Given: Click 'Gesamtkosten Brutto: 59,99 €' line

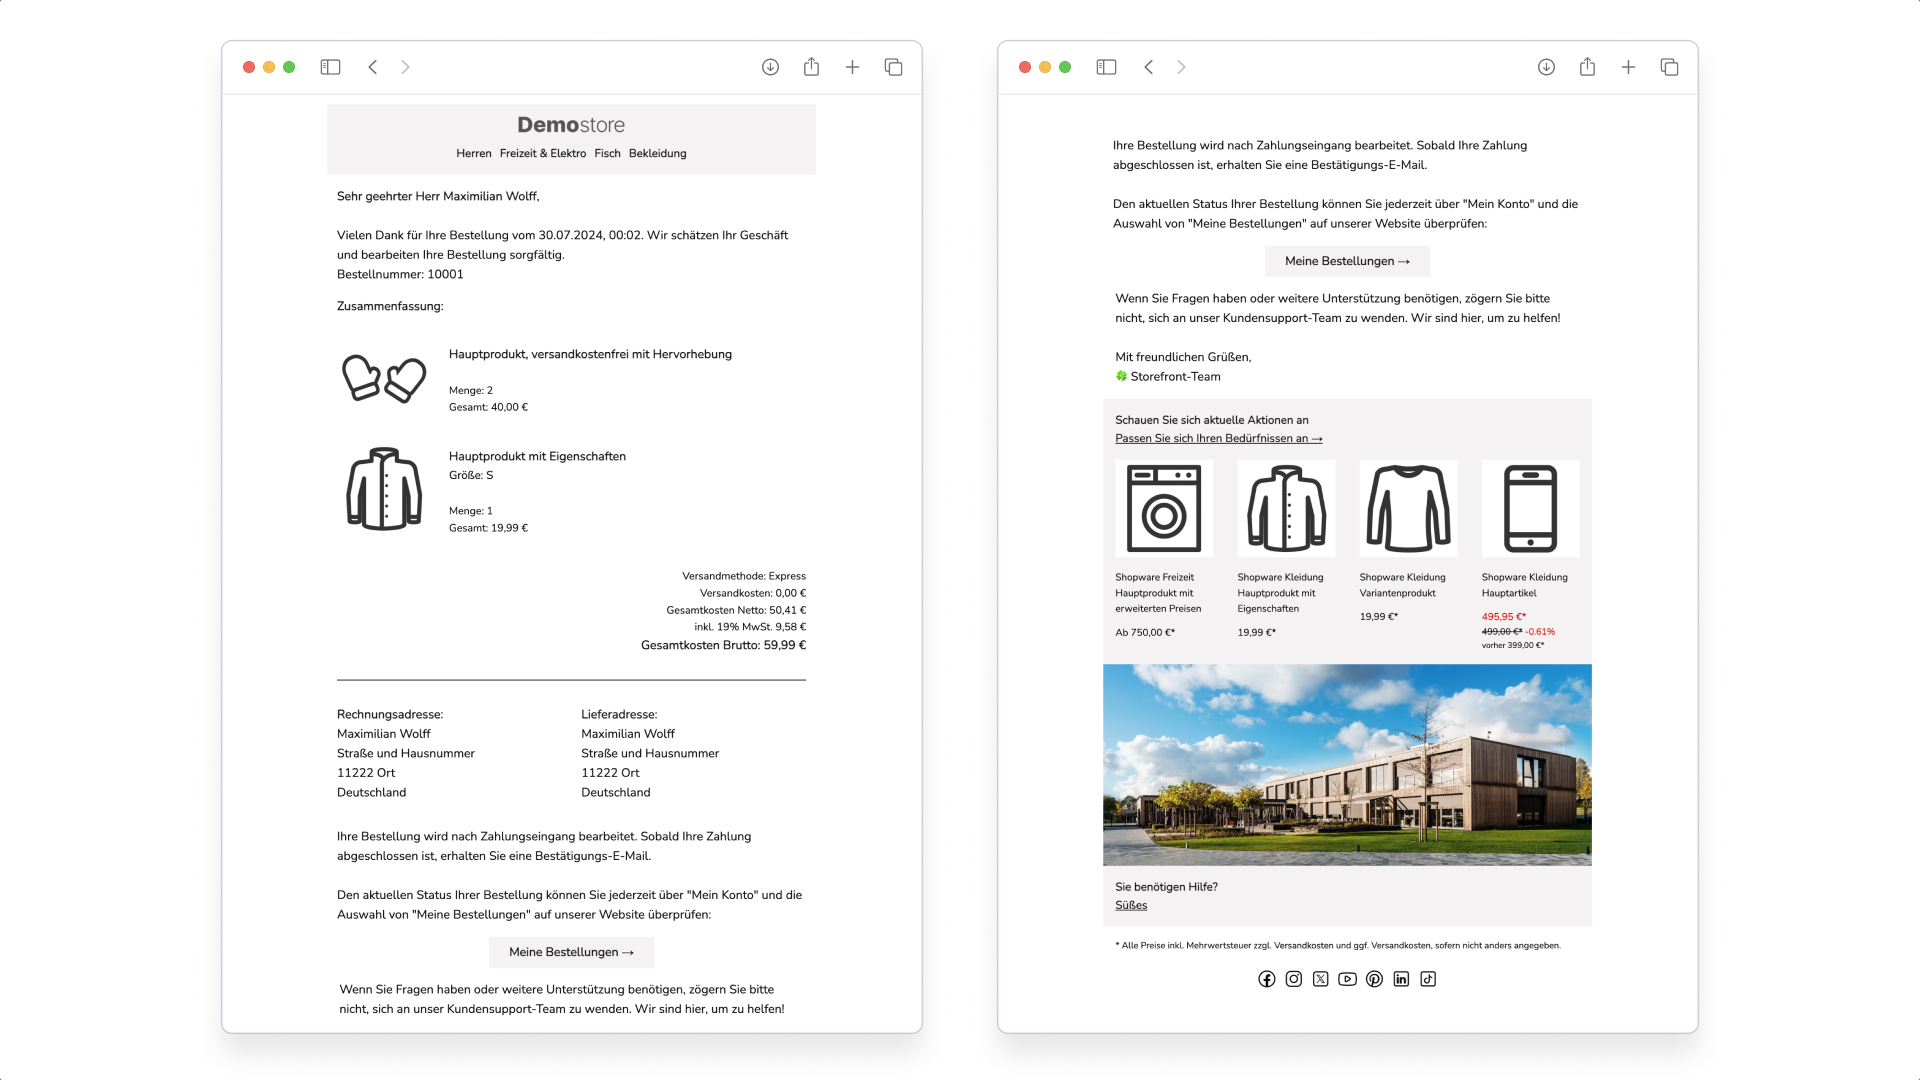Looking at the screenshot, I should pyautogui.click(x=723, y=645).
